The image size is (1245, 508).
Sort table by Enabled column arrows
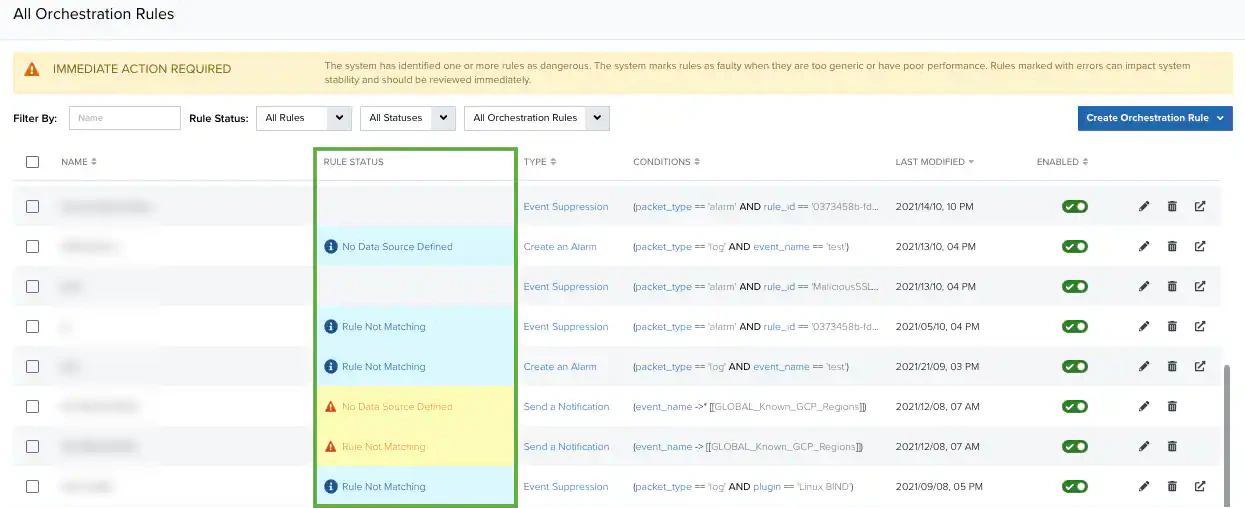1085,162
